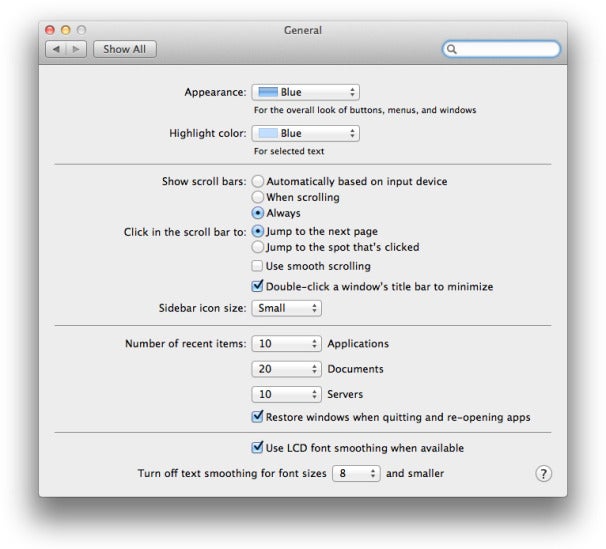Image resolution: width=606 pixels, height=549 pixels.
Task: Click the 'Show scroll bars:' label
Action: pos(204,181)
